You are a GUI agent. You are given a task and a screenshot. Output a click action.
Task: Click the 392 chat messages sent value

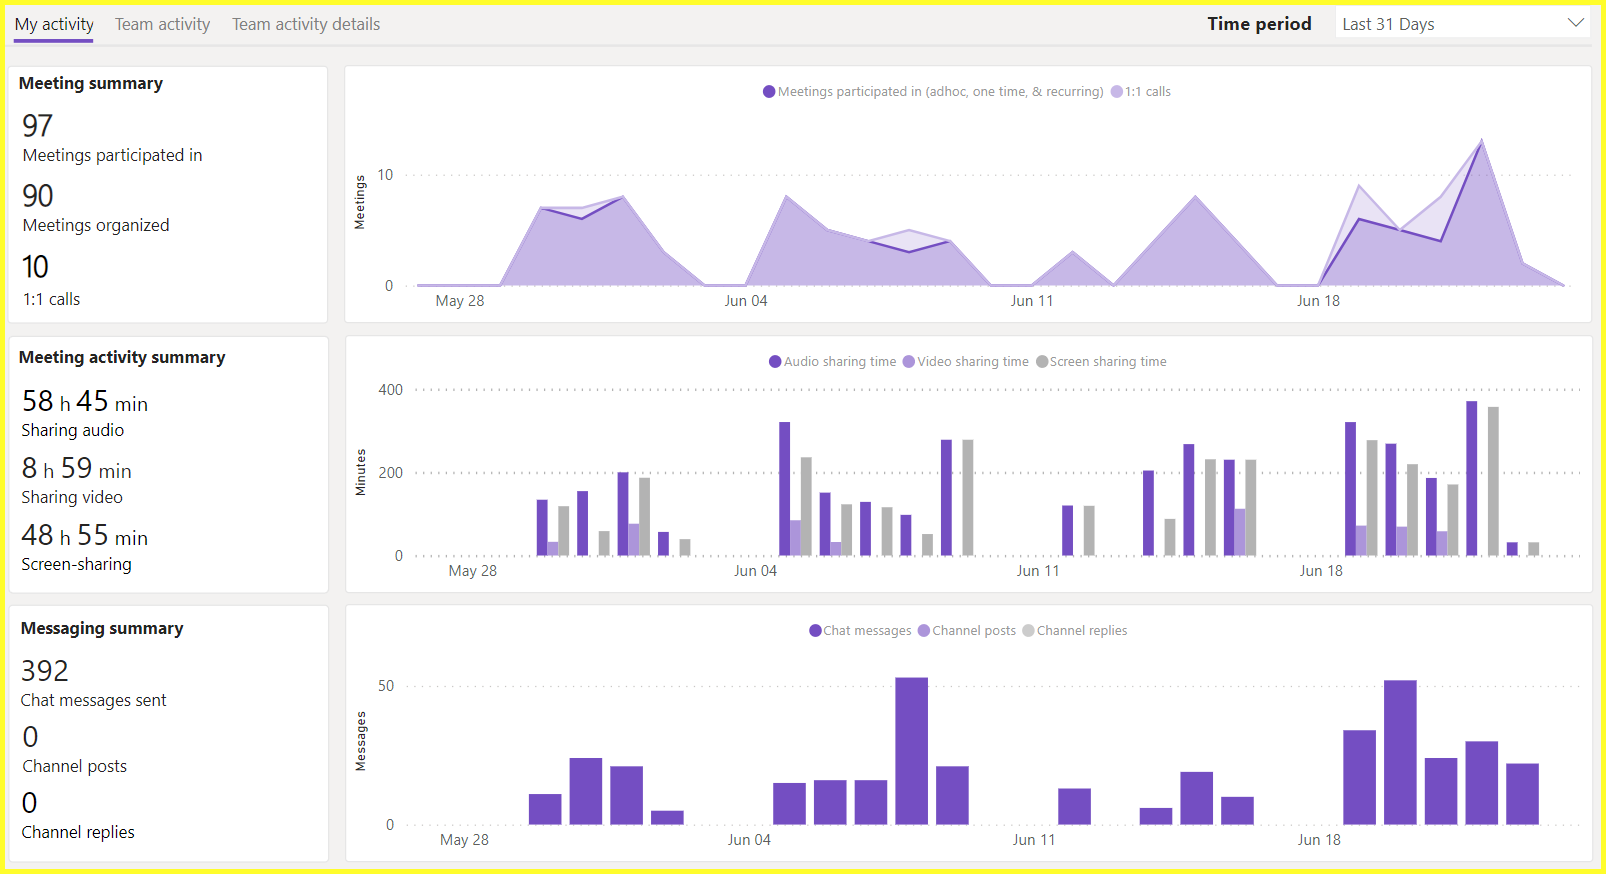tap(45, 671)
